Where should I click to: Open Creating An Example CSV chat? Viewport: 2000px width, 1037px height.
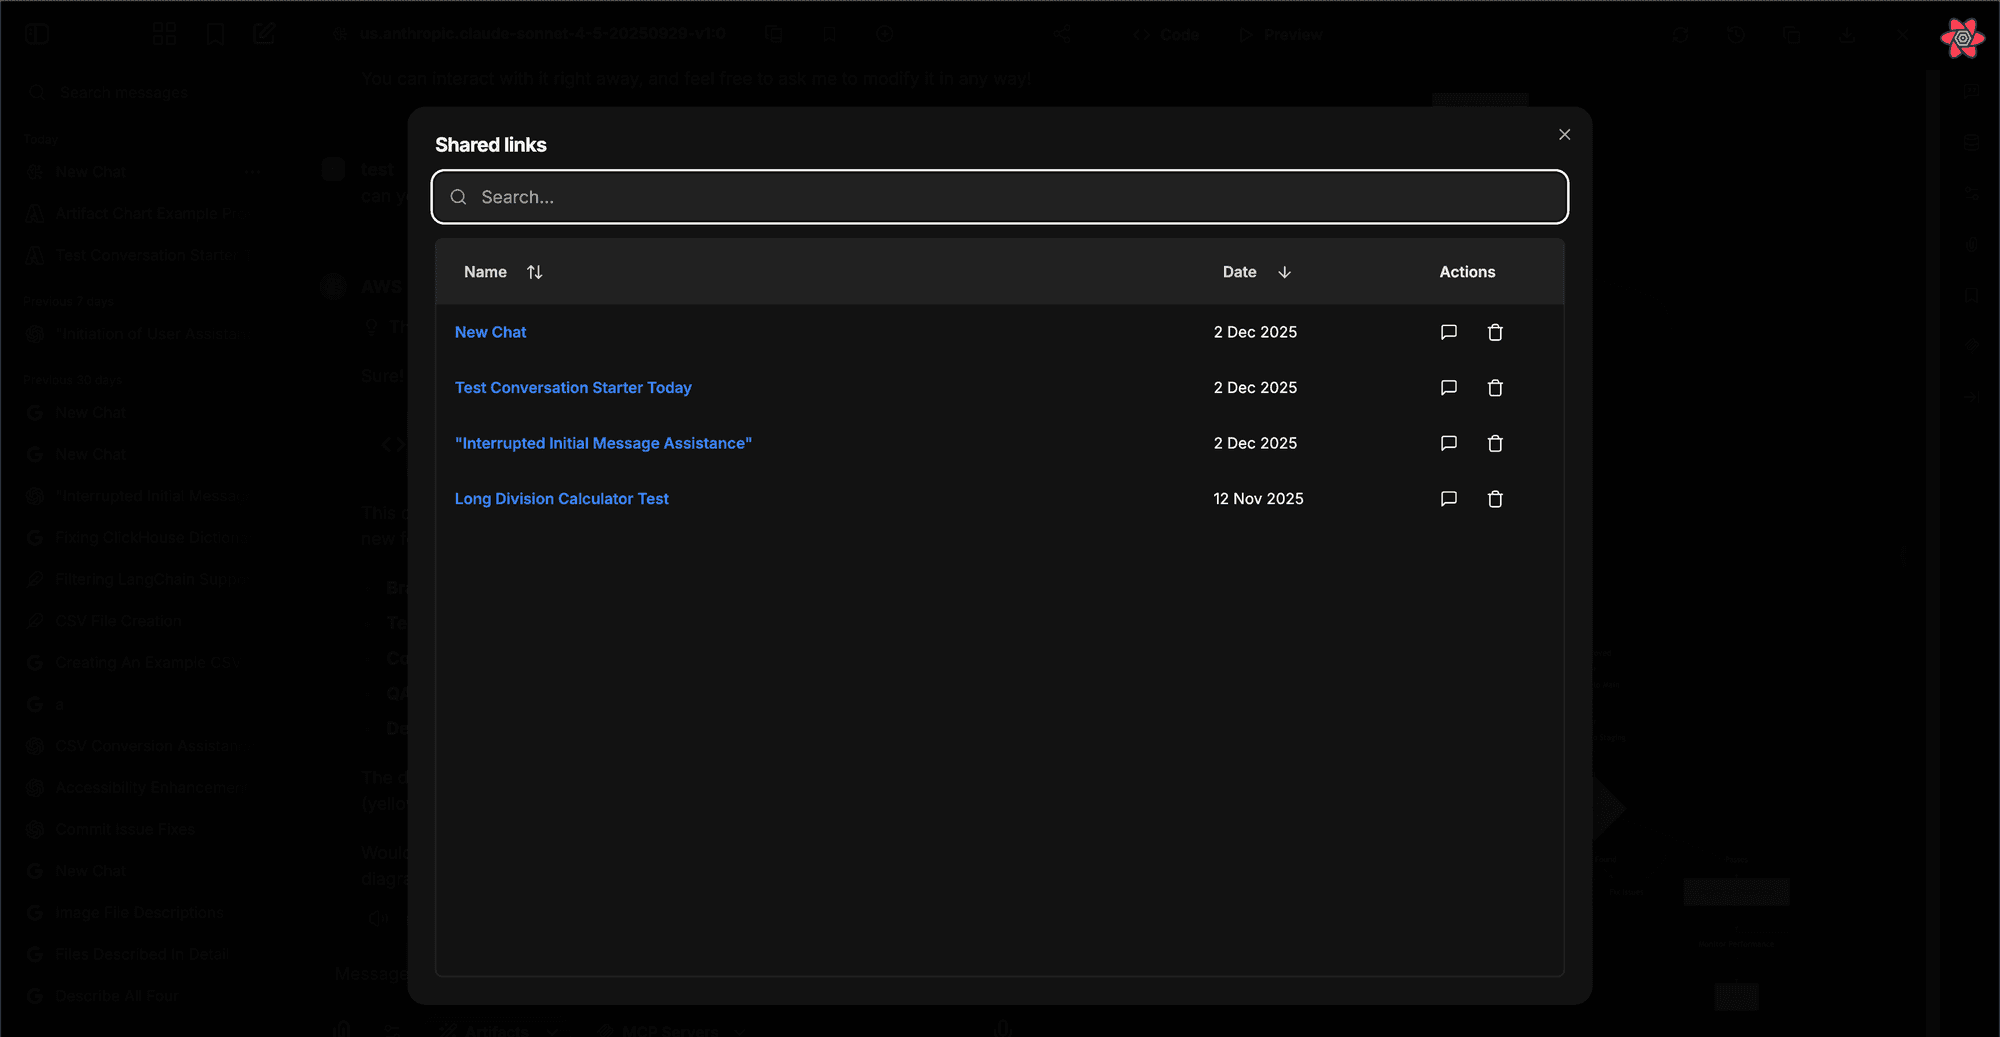pos(135,662)
